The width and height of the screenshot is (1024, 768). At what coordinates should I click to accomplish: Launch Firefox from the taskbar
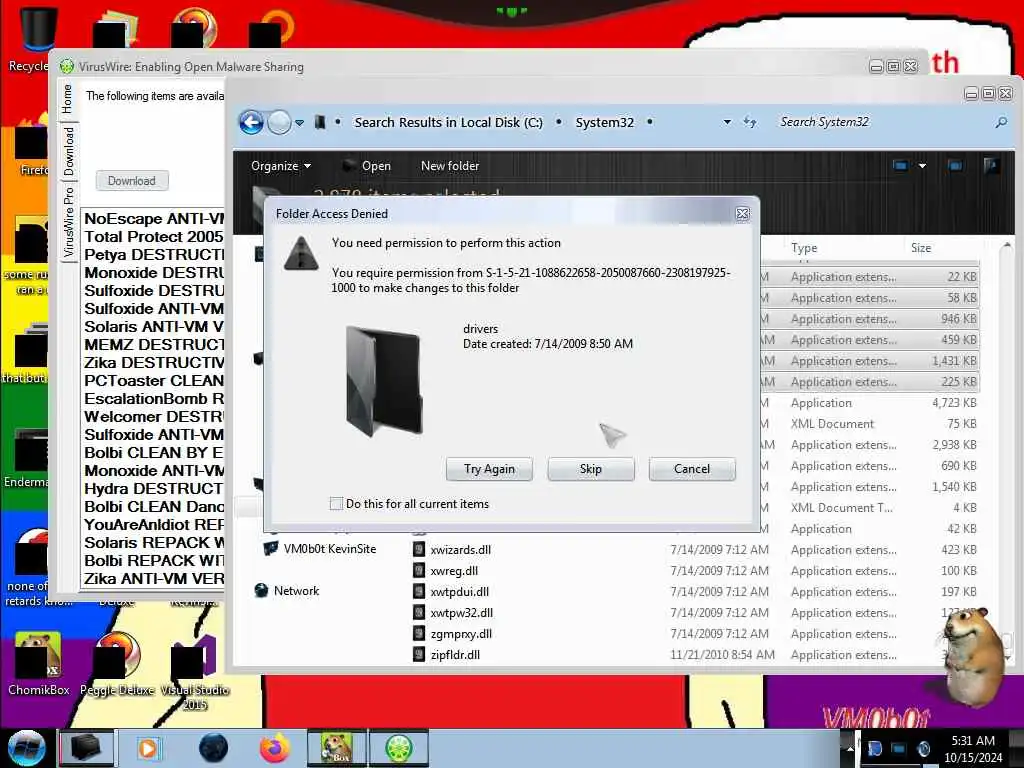[x=275, y=748]
